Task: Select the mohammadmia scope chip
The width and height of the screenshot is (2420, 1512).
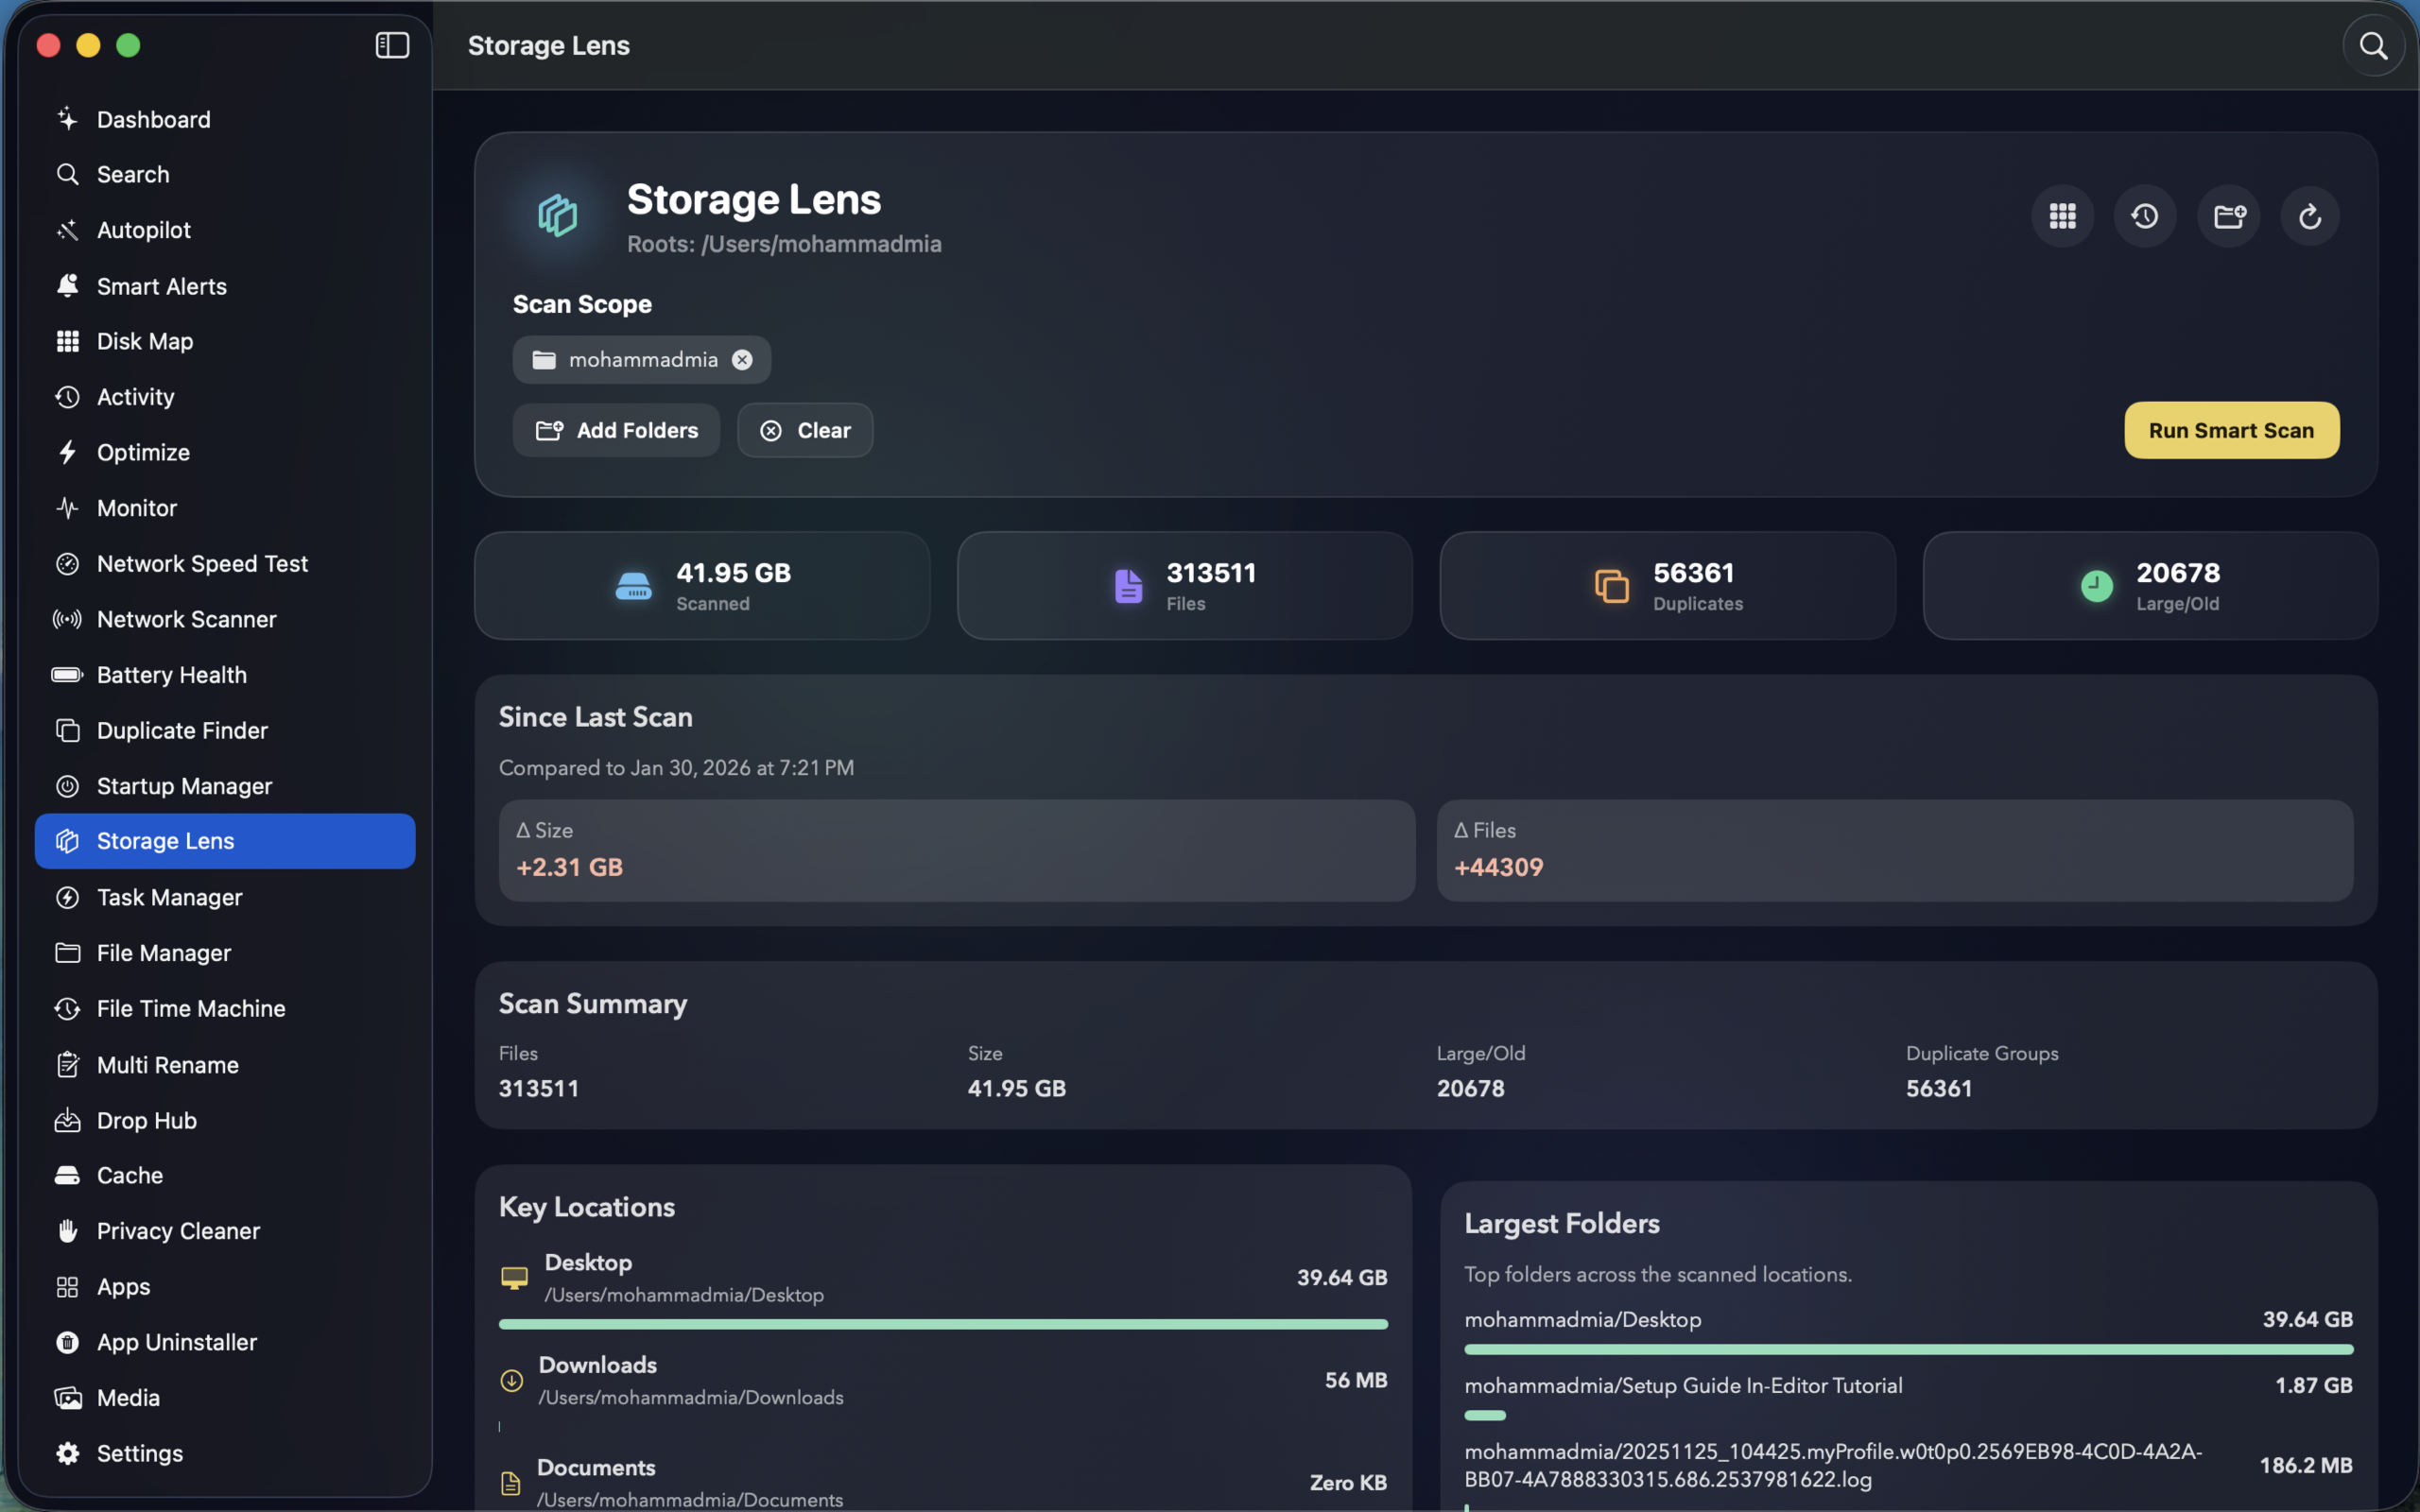Action: click(642, 360)
